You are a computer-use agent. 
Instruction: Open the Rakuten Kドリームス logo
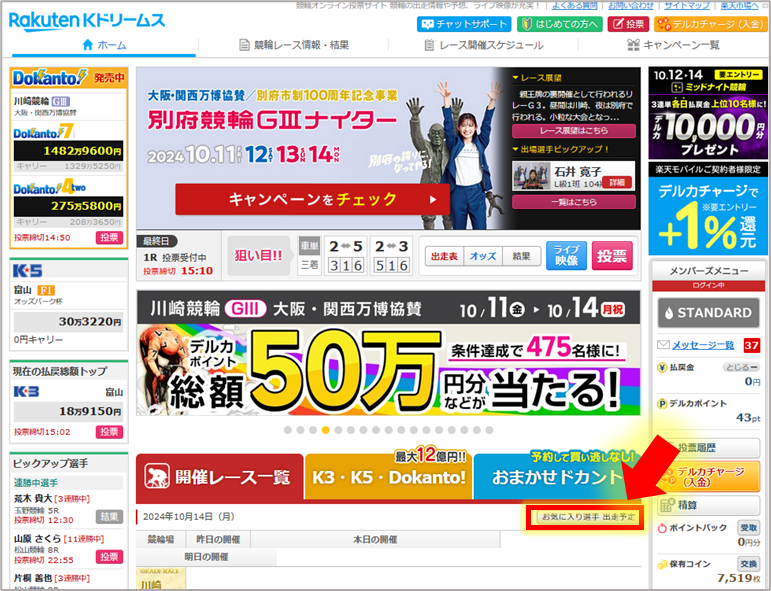click(x=87, y=21)
